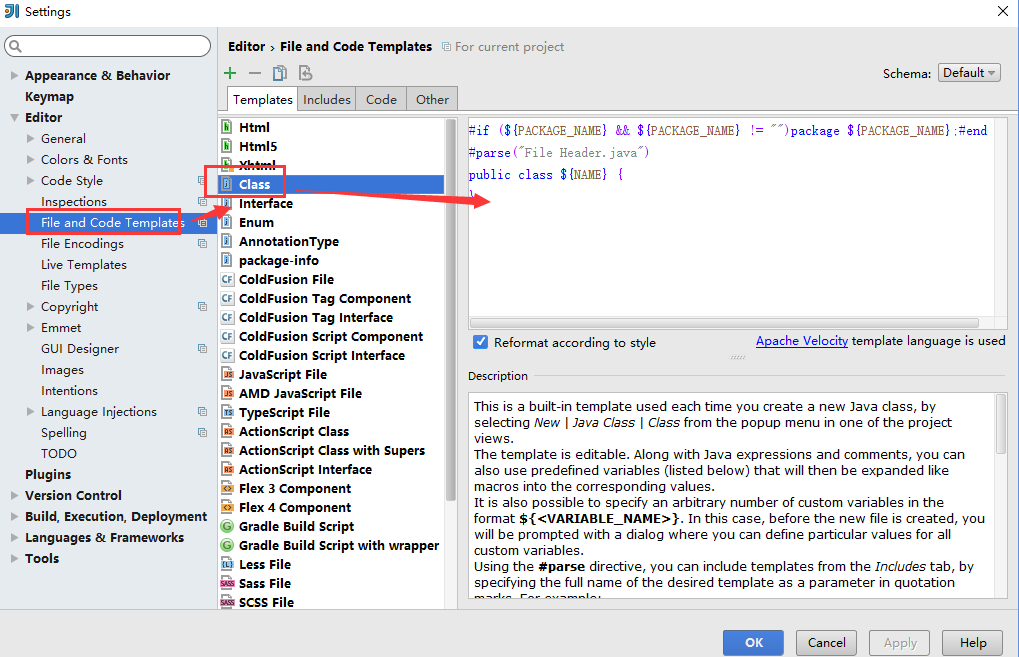Image resolution: width=1019 pixels, height=657 pixels.
Task: Click the AMD JavaScript File icon
Action: coord(227,393)
